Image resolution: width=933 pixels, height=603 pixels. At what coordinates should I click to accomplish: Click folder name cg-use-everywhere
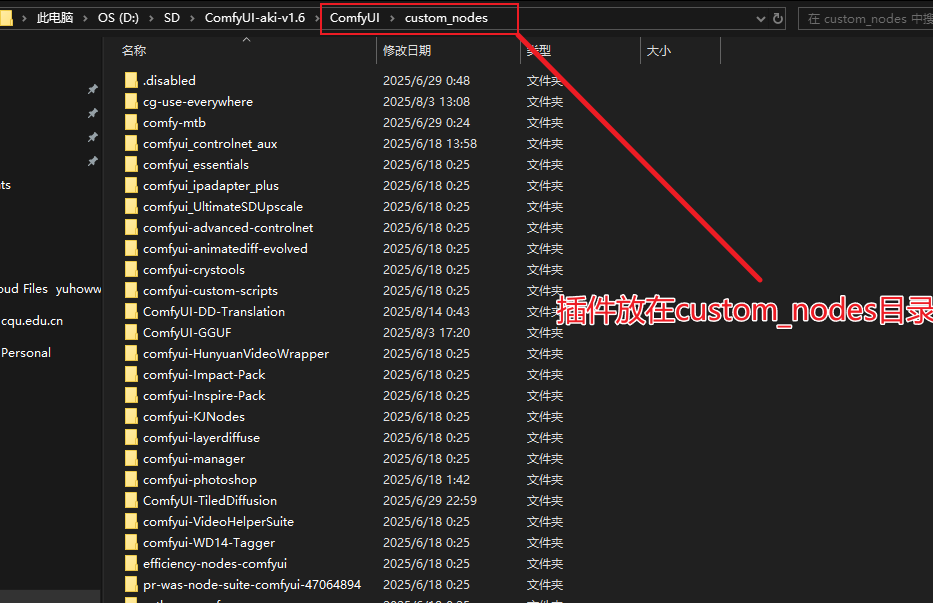[198, 102]
